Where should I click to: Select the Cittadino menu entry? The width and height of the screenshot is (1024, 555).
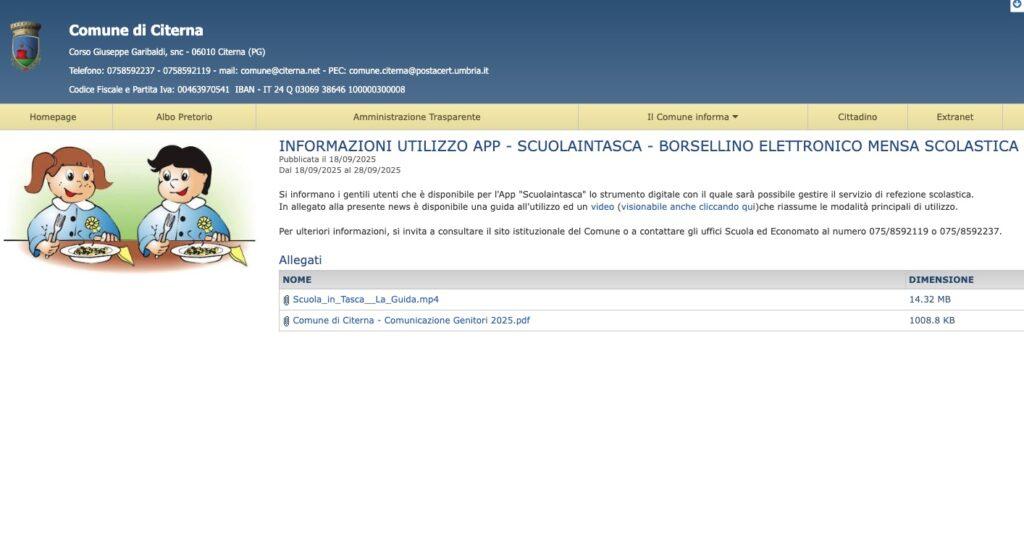point(857,117)
